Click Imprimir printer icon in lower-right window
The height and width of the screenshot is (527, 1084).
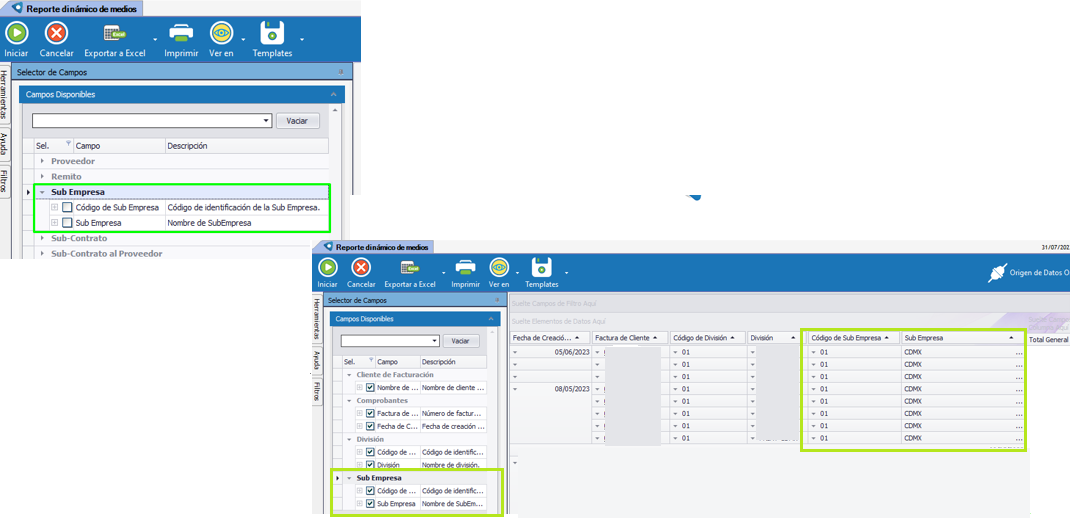coord(465,268)
